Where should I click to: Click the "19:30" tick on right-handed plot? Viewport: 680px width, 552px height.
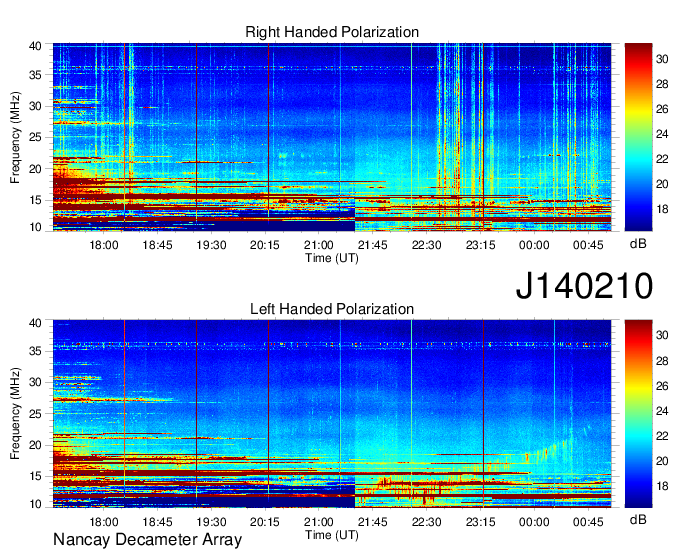coord(211,245)
